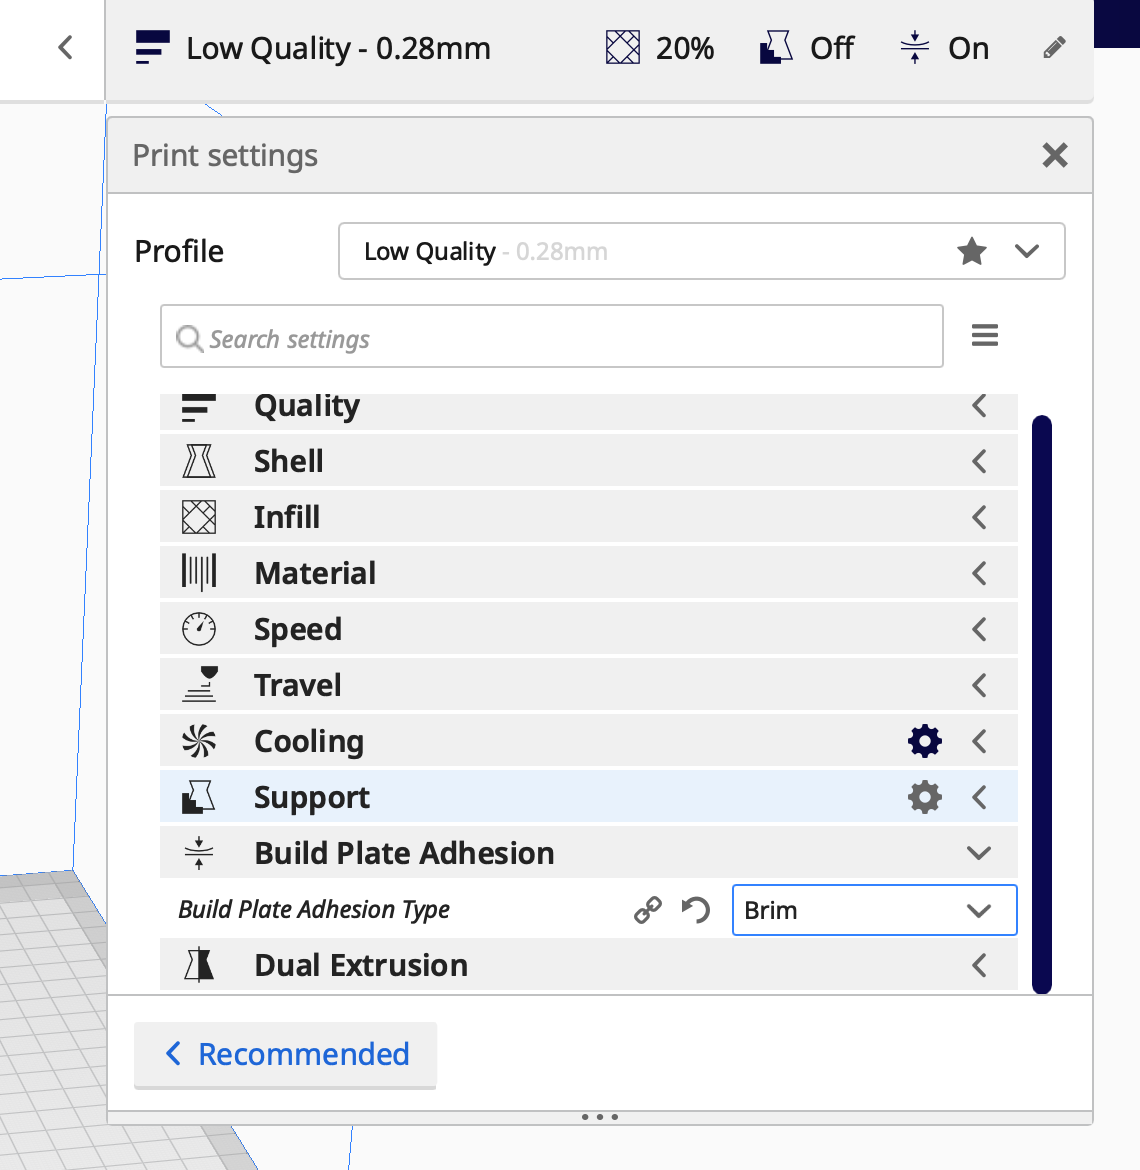The width and height of the screenshot is (1140, 1170).
Task: Switch to Recommended settings mode
Action: click(x=285, y=1054)
